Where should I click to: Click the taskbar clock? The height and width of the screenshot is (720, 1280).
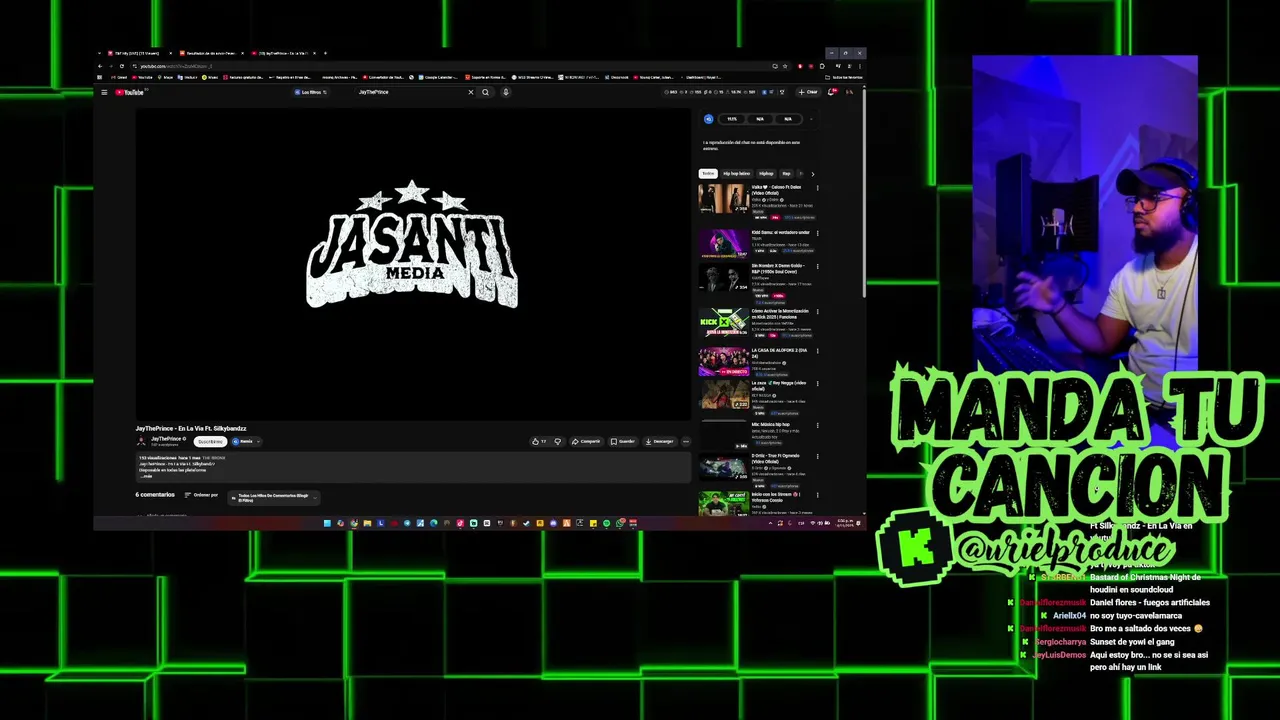click(x=846, y=523)
